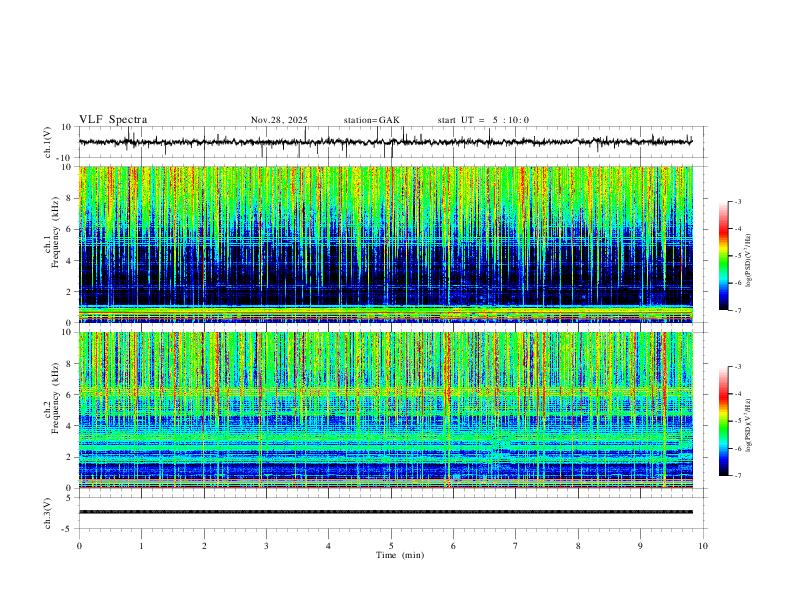792x612 pixels.
Task: Click the ch.3 voltage black band trace
Action: point(385,512)
